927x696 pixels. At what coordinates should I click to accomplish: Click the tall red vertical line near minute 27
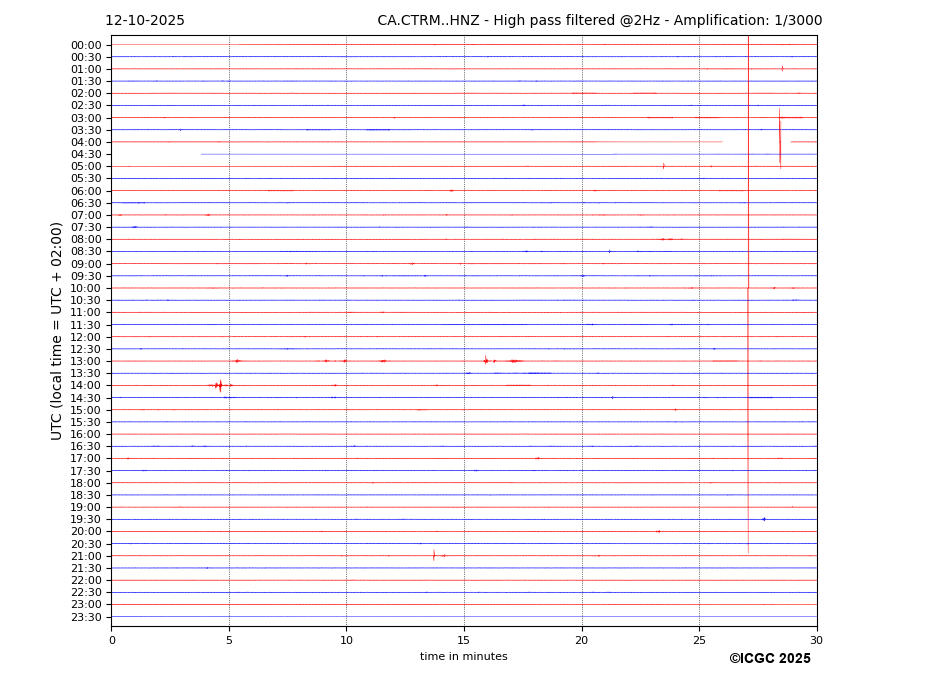(748, 300)
